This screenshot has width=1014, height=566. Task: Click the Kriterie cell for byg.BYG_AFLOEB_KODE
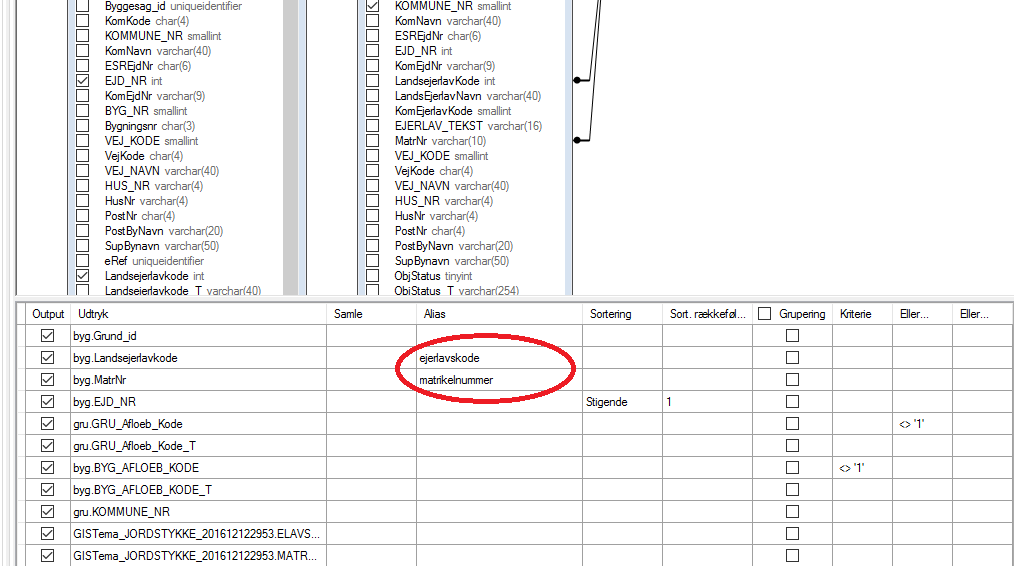(x=861, y=468)
